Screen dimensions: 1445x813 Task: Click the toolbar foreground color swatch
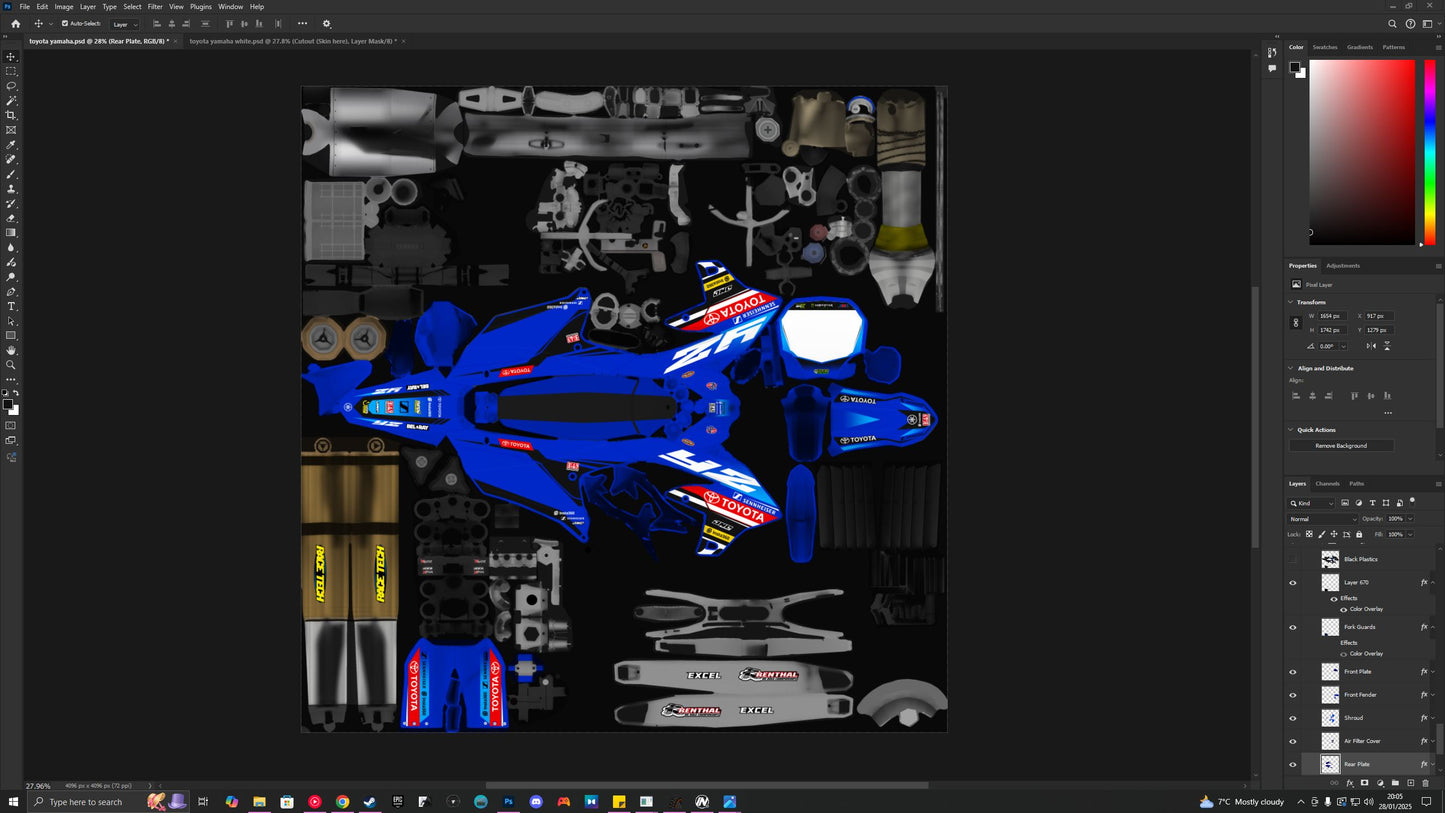(8, 405)
